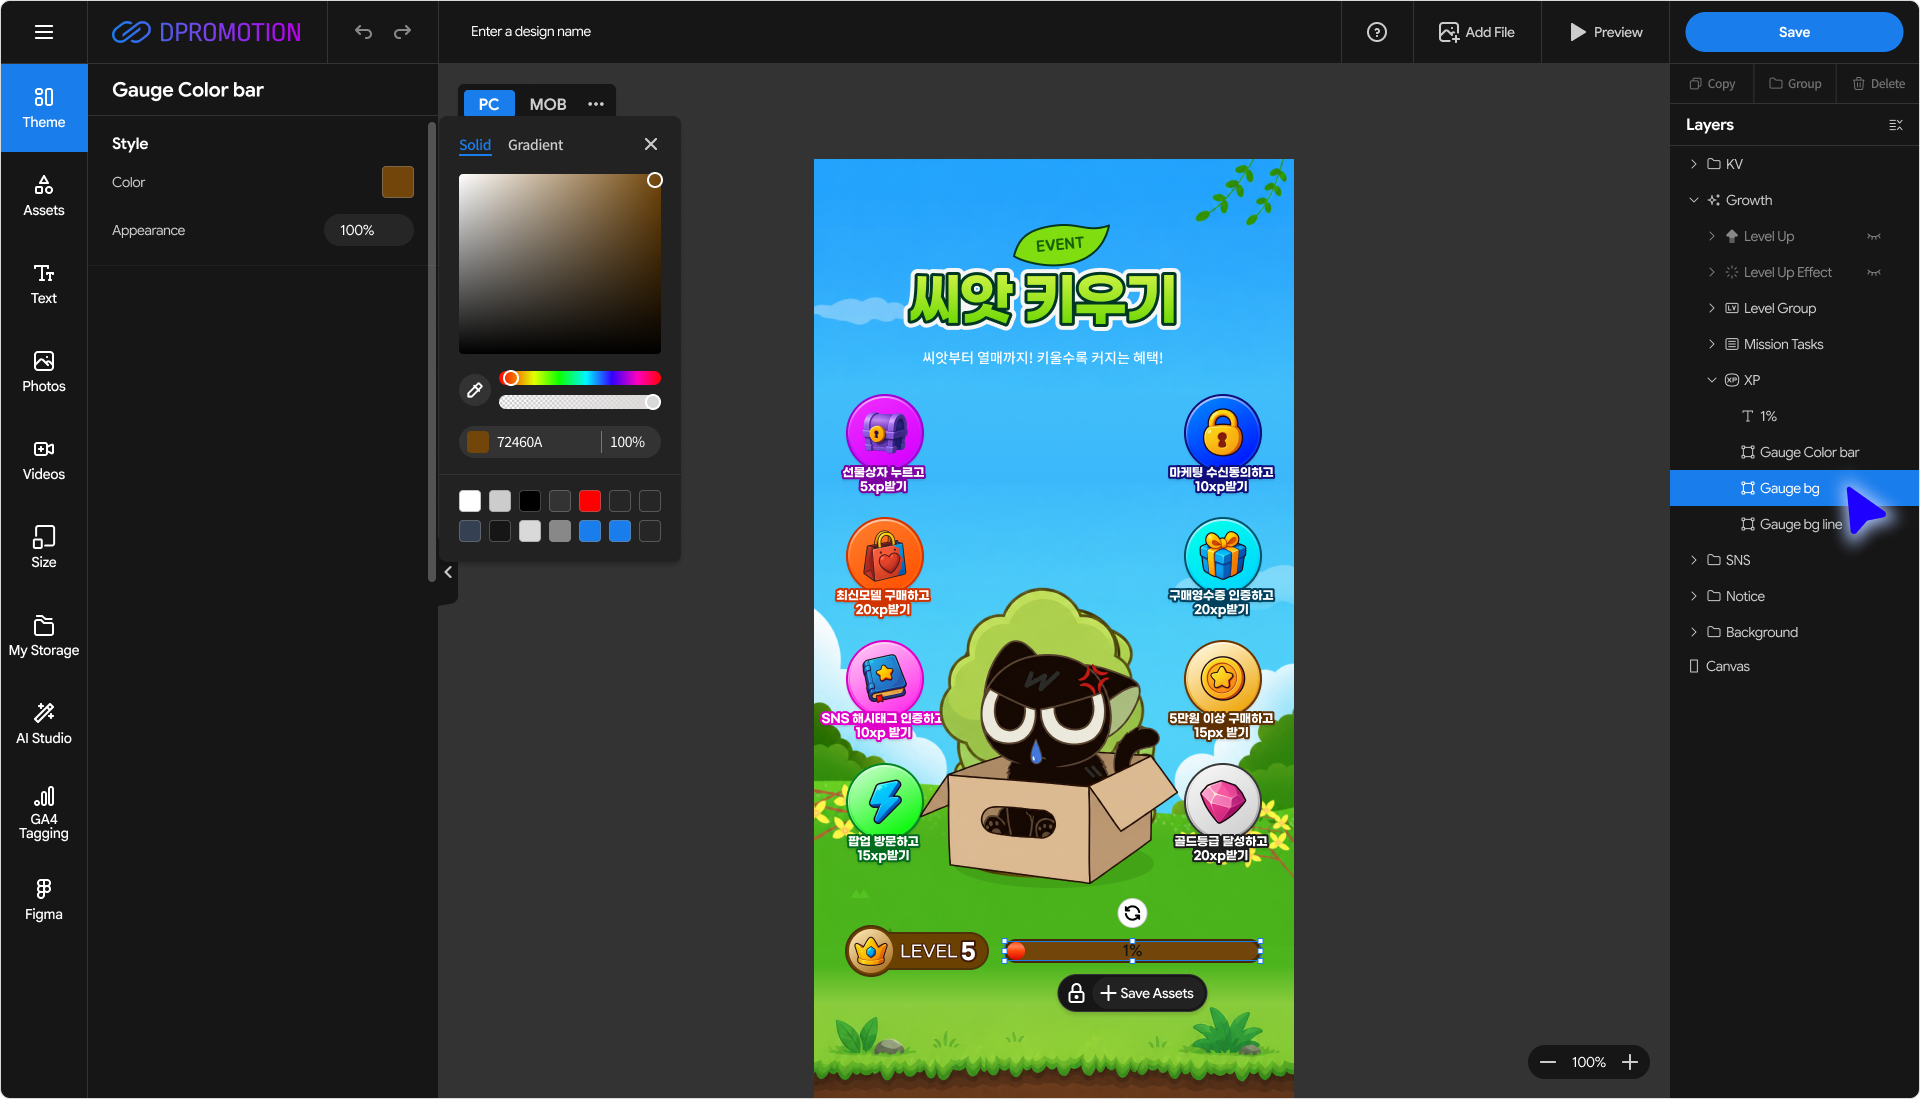This screenshot has height=1099, width=1920.
Task: Open GA4 Tagging panel
Action: (44, 813)
